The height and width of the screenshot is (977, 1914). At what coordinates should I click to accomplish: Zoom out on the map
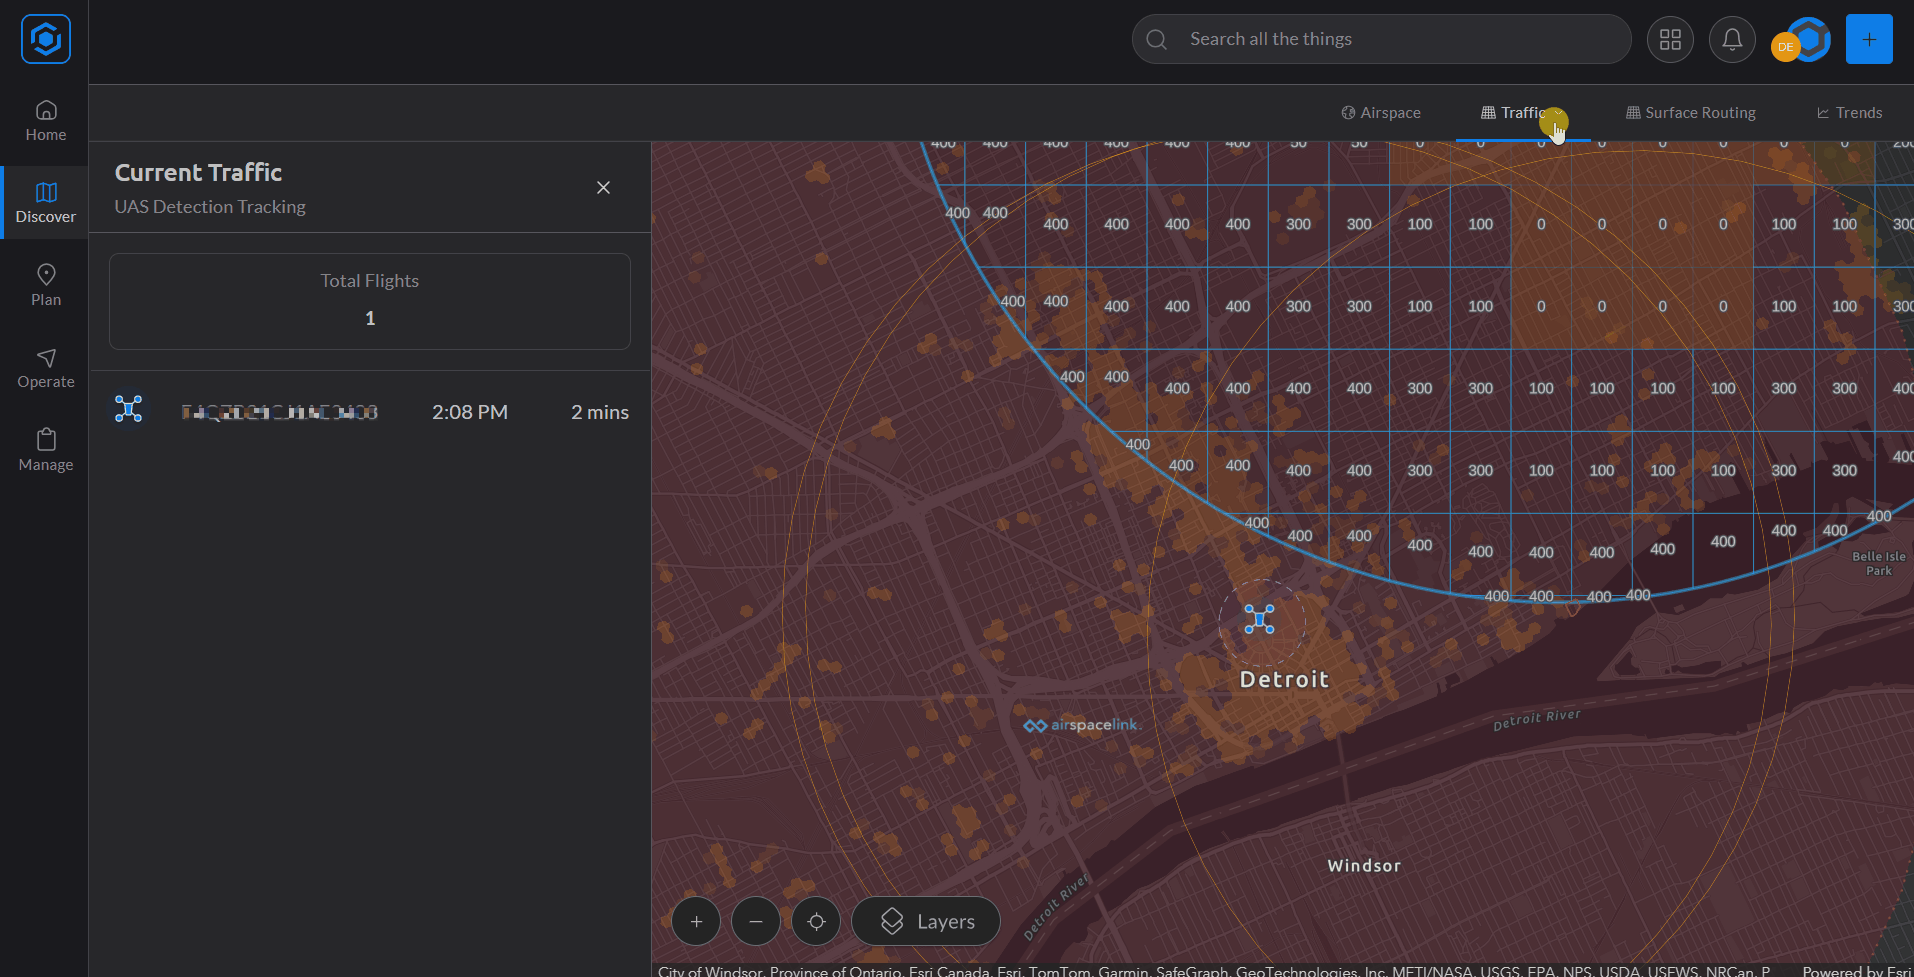click(756, 921)
